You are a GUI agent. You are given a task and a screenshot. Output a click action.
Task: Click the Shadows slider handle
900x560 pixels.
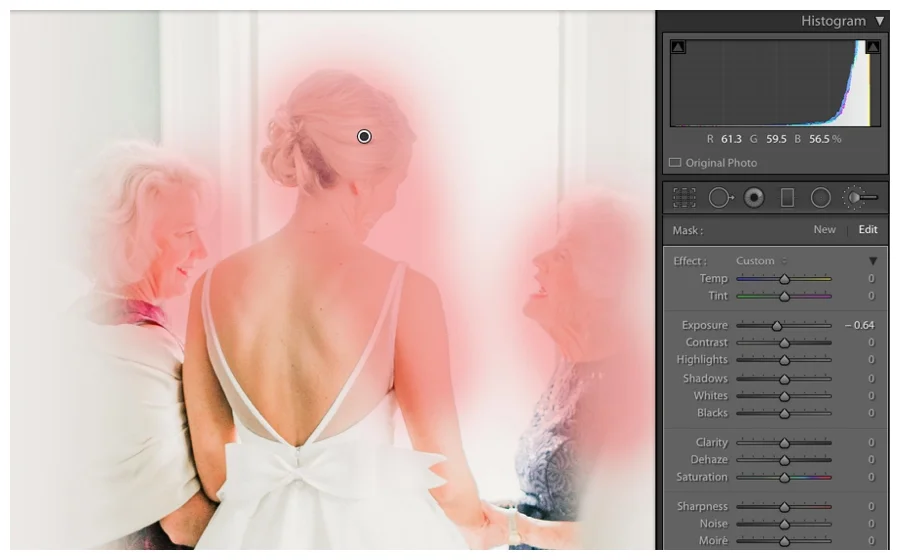tap(784, 379)
